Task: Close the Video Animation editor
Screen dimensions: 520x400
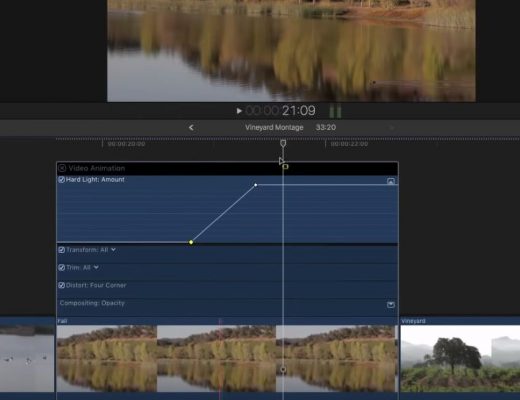Action: click(x=62, y=168)
